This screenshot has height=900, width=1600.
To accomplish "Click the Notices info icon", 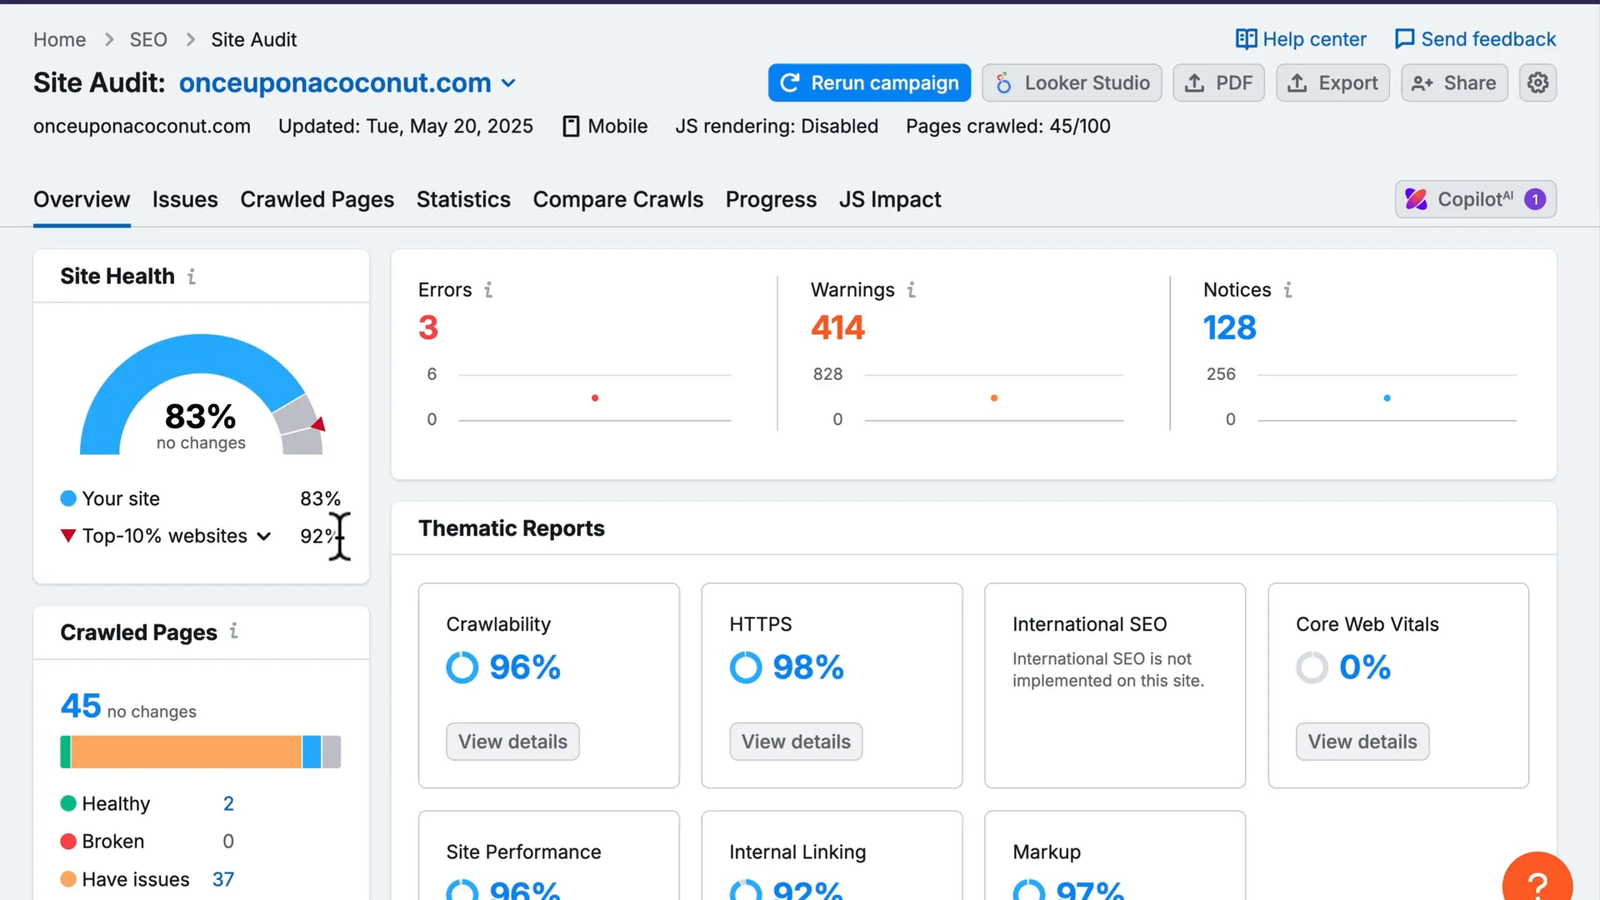I will click(1287, 290).
